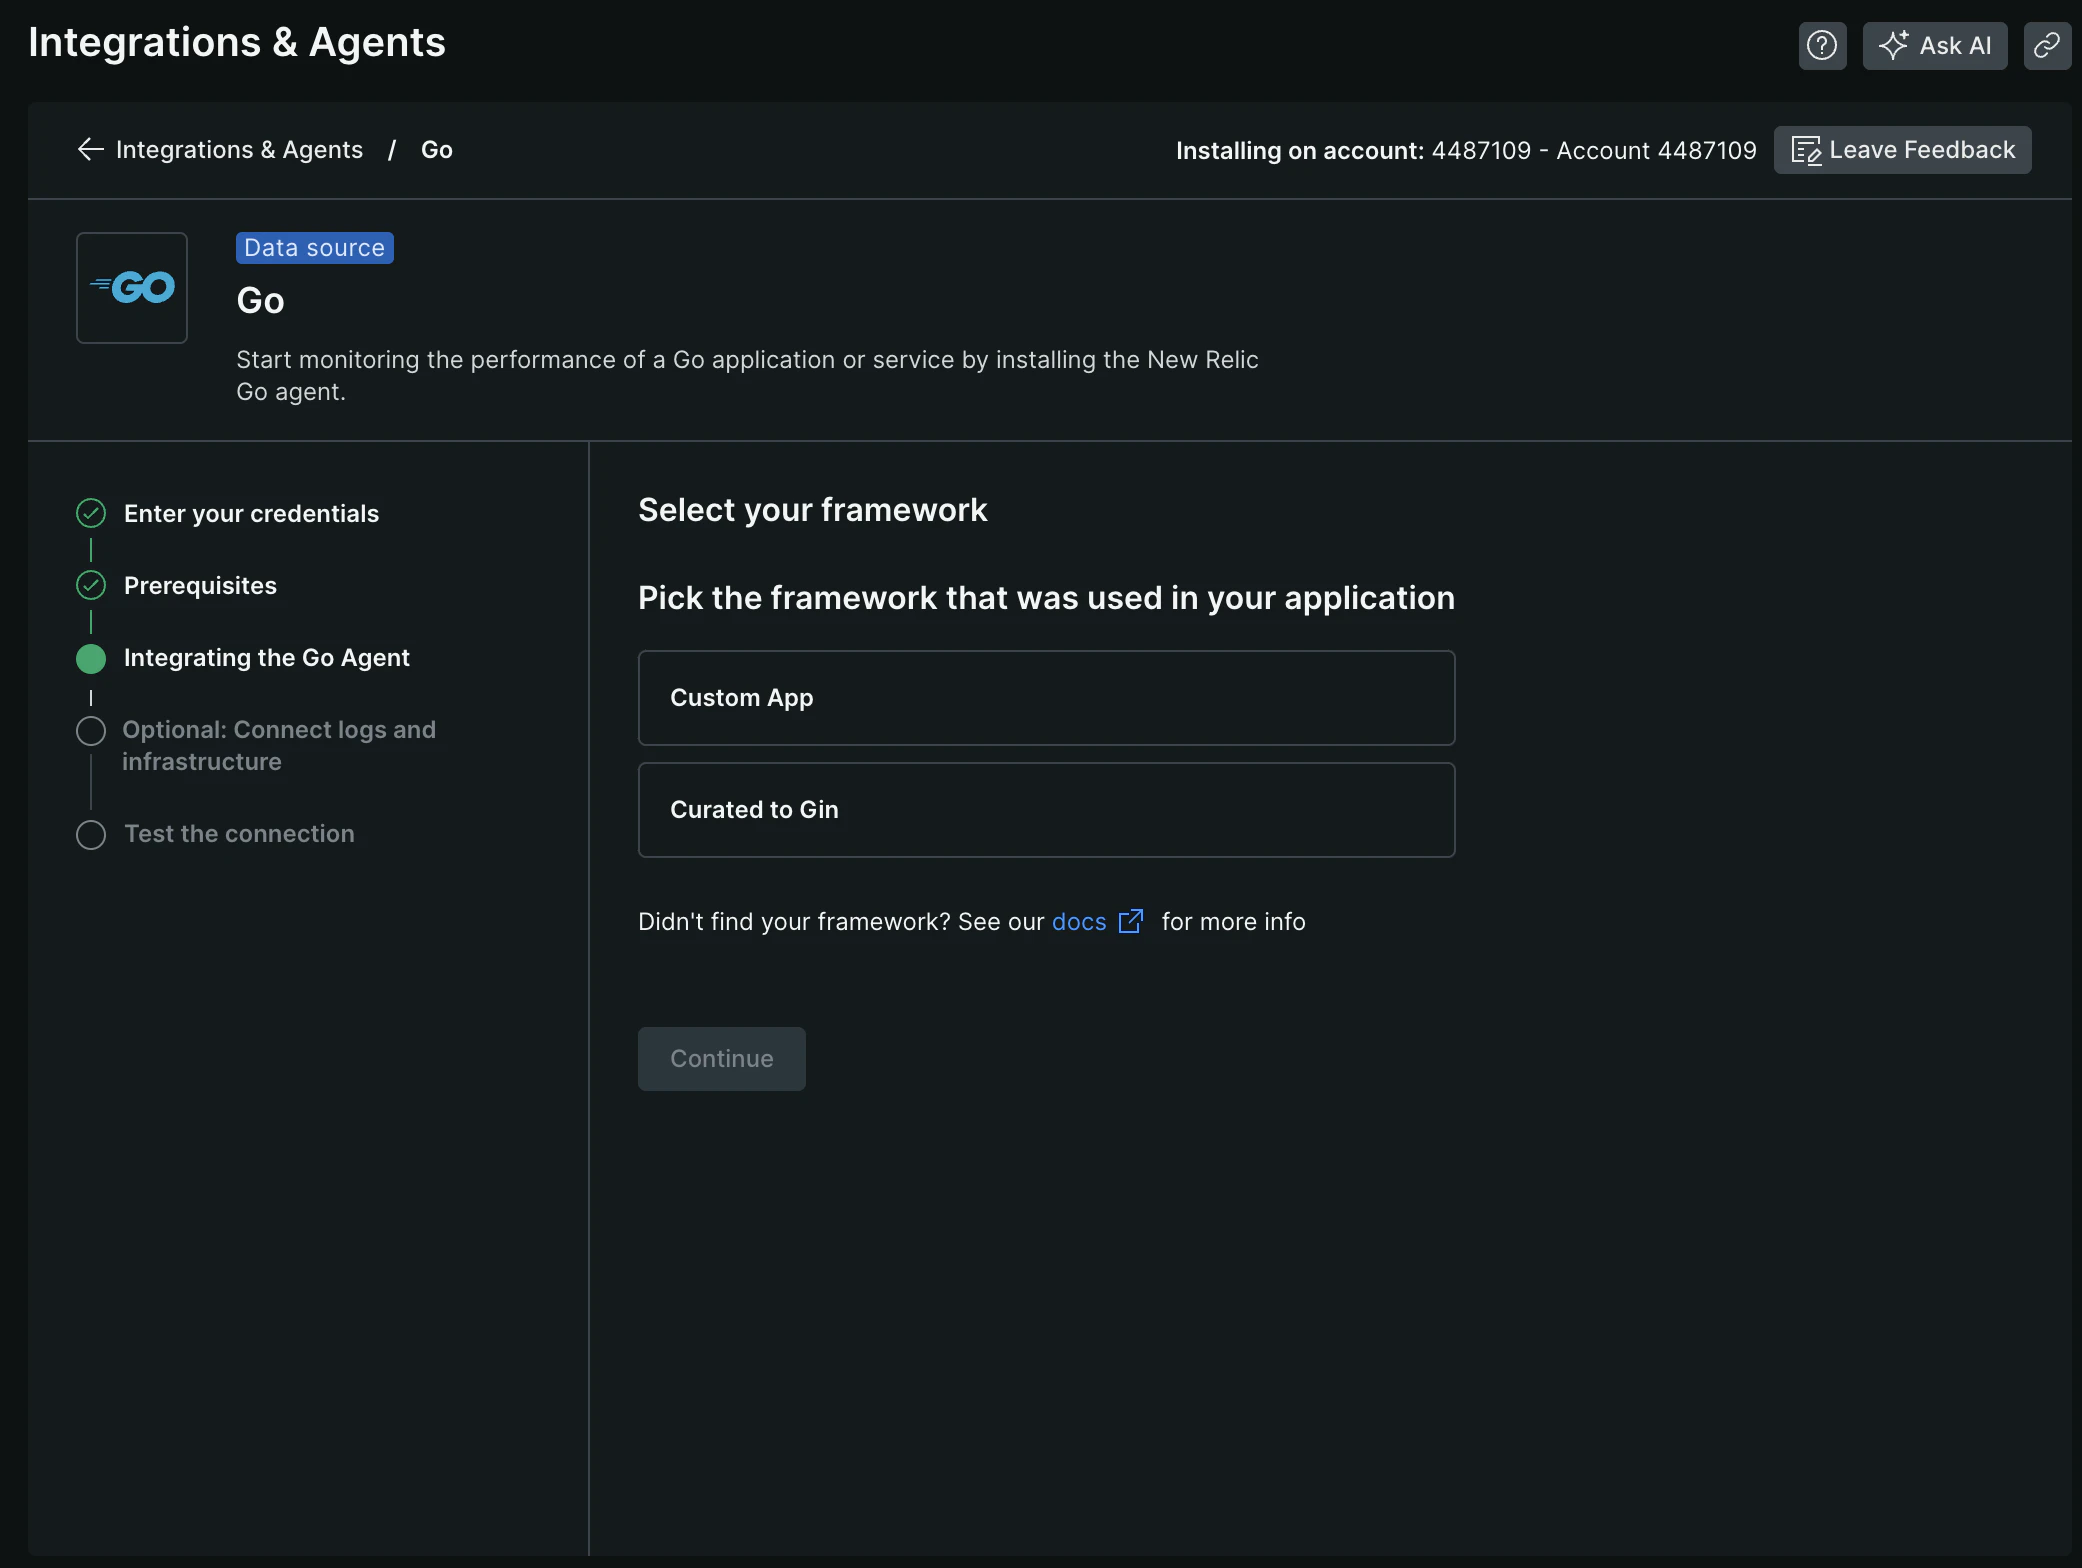2082x1568 pixels.
Task: Select the Curated to Gin framework option
Action: tap(1046, 810)
